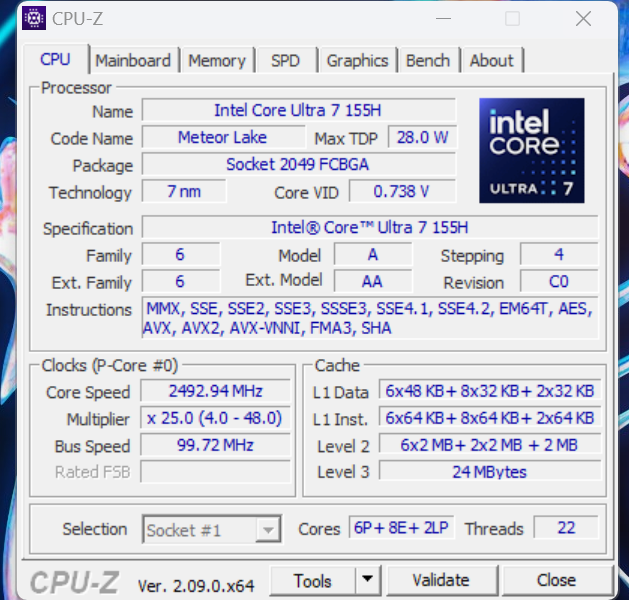Click the Validate button
This screenshot has width=629, height=600.
tap(440, 580)
